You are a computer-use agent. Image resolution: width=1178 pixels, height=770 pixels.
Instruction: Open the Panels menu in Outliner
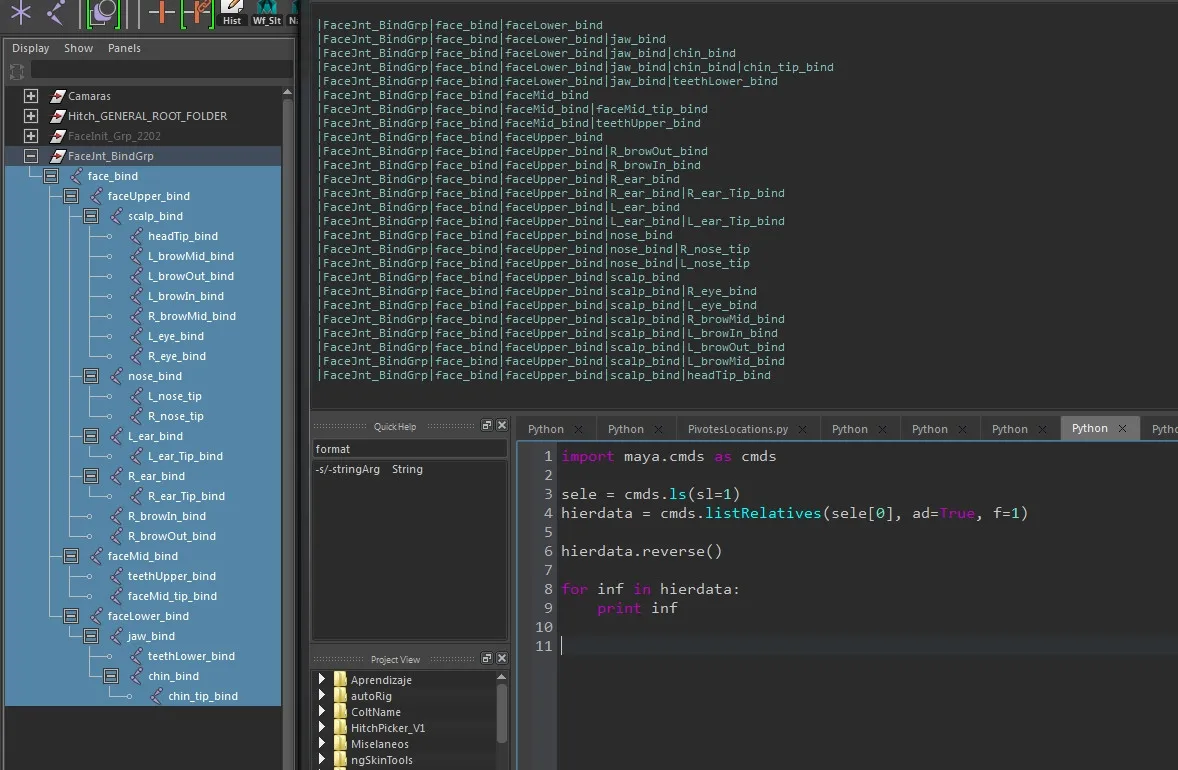[124, 48]
